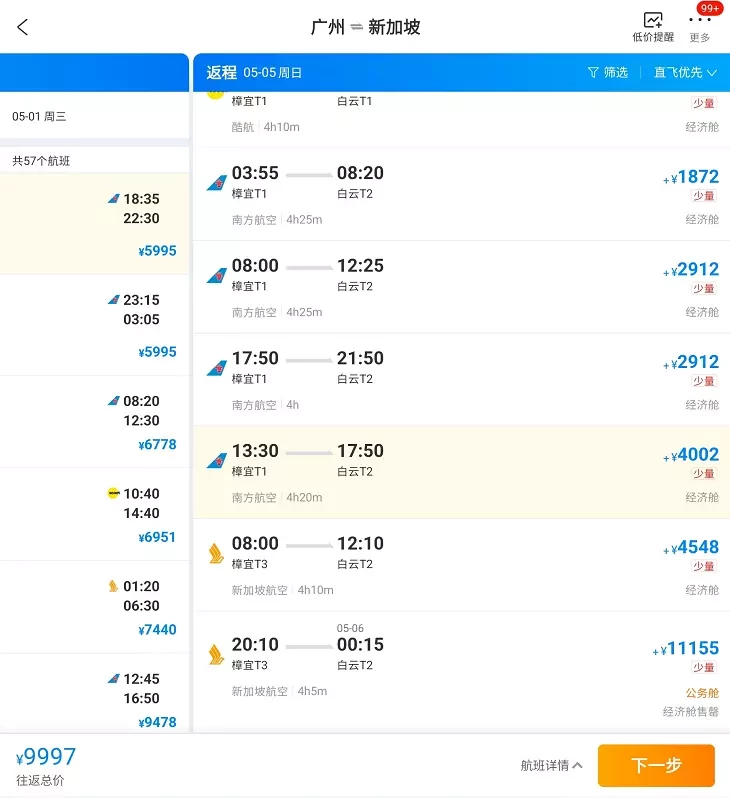Screen dimensions: 730x798
Task: Click China Southern tail icon beside 08:20 outbound
Action: 114,401
